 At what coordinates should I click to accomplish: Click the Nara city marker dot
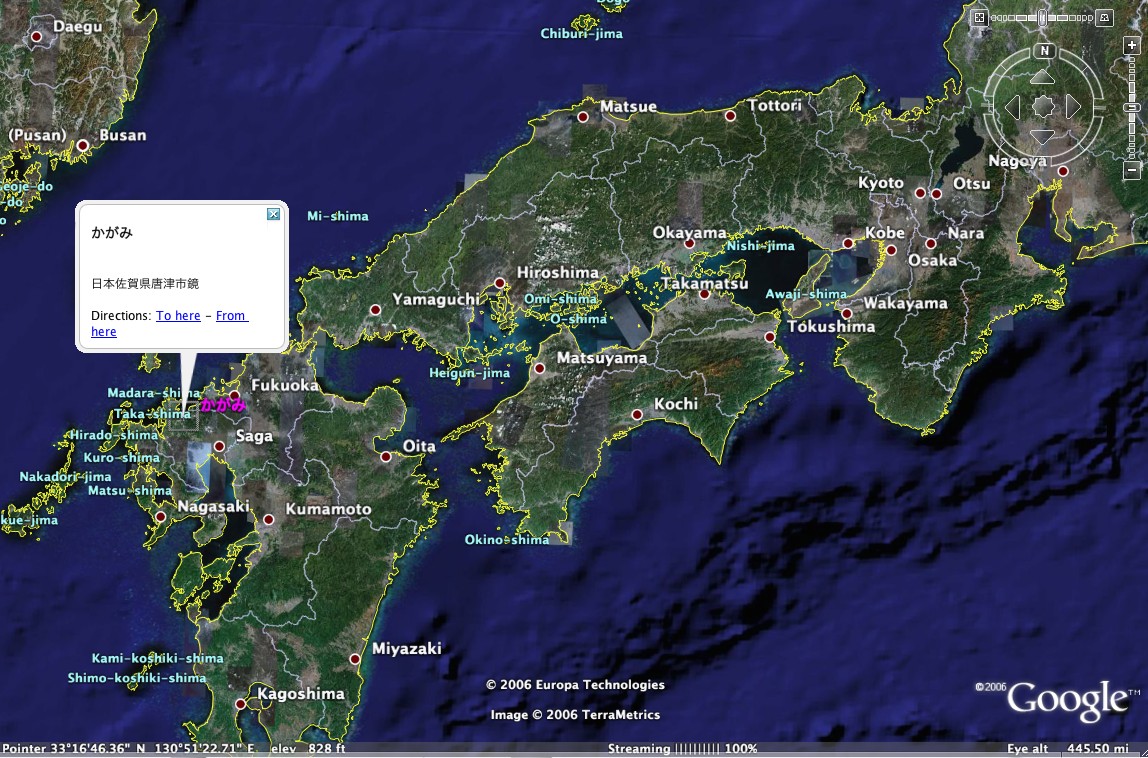click(x=931, y=243)
